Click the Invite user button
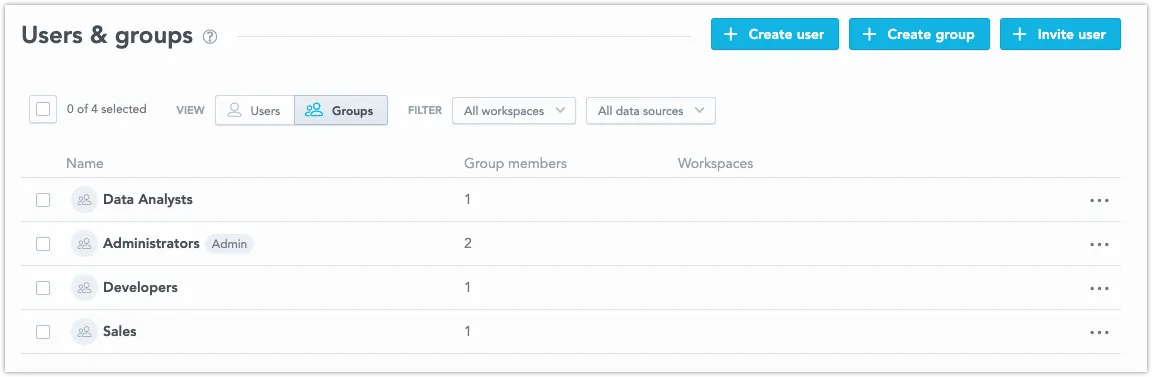The height and width of the screenshot is (377, 1152). pos(1060,35)
